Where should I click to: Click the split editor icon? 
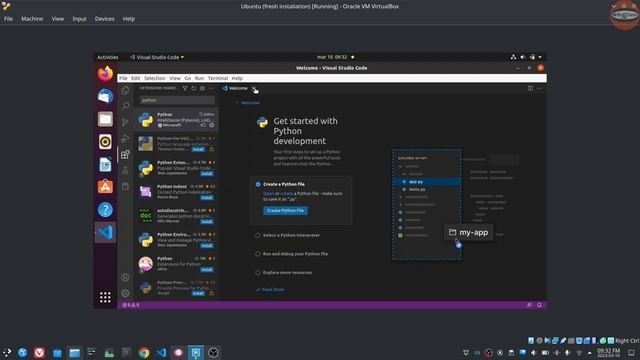tap(530, 88)
